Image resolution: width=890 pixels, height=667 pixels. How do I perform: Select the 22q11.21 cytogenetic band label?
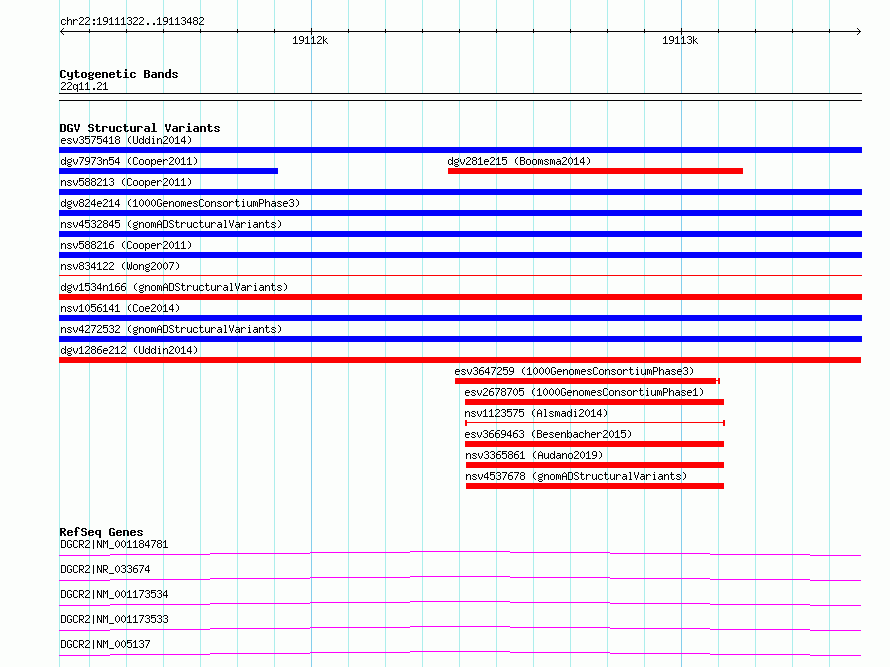pos(84,86)
